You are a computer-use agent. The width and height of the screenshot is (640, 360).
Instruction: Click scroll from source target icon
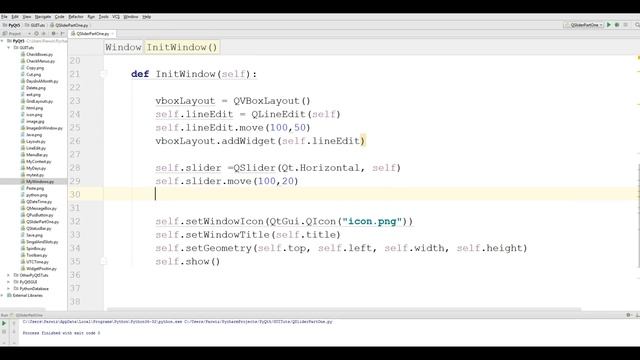[x=36, y=33]
